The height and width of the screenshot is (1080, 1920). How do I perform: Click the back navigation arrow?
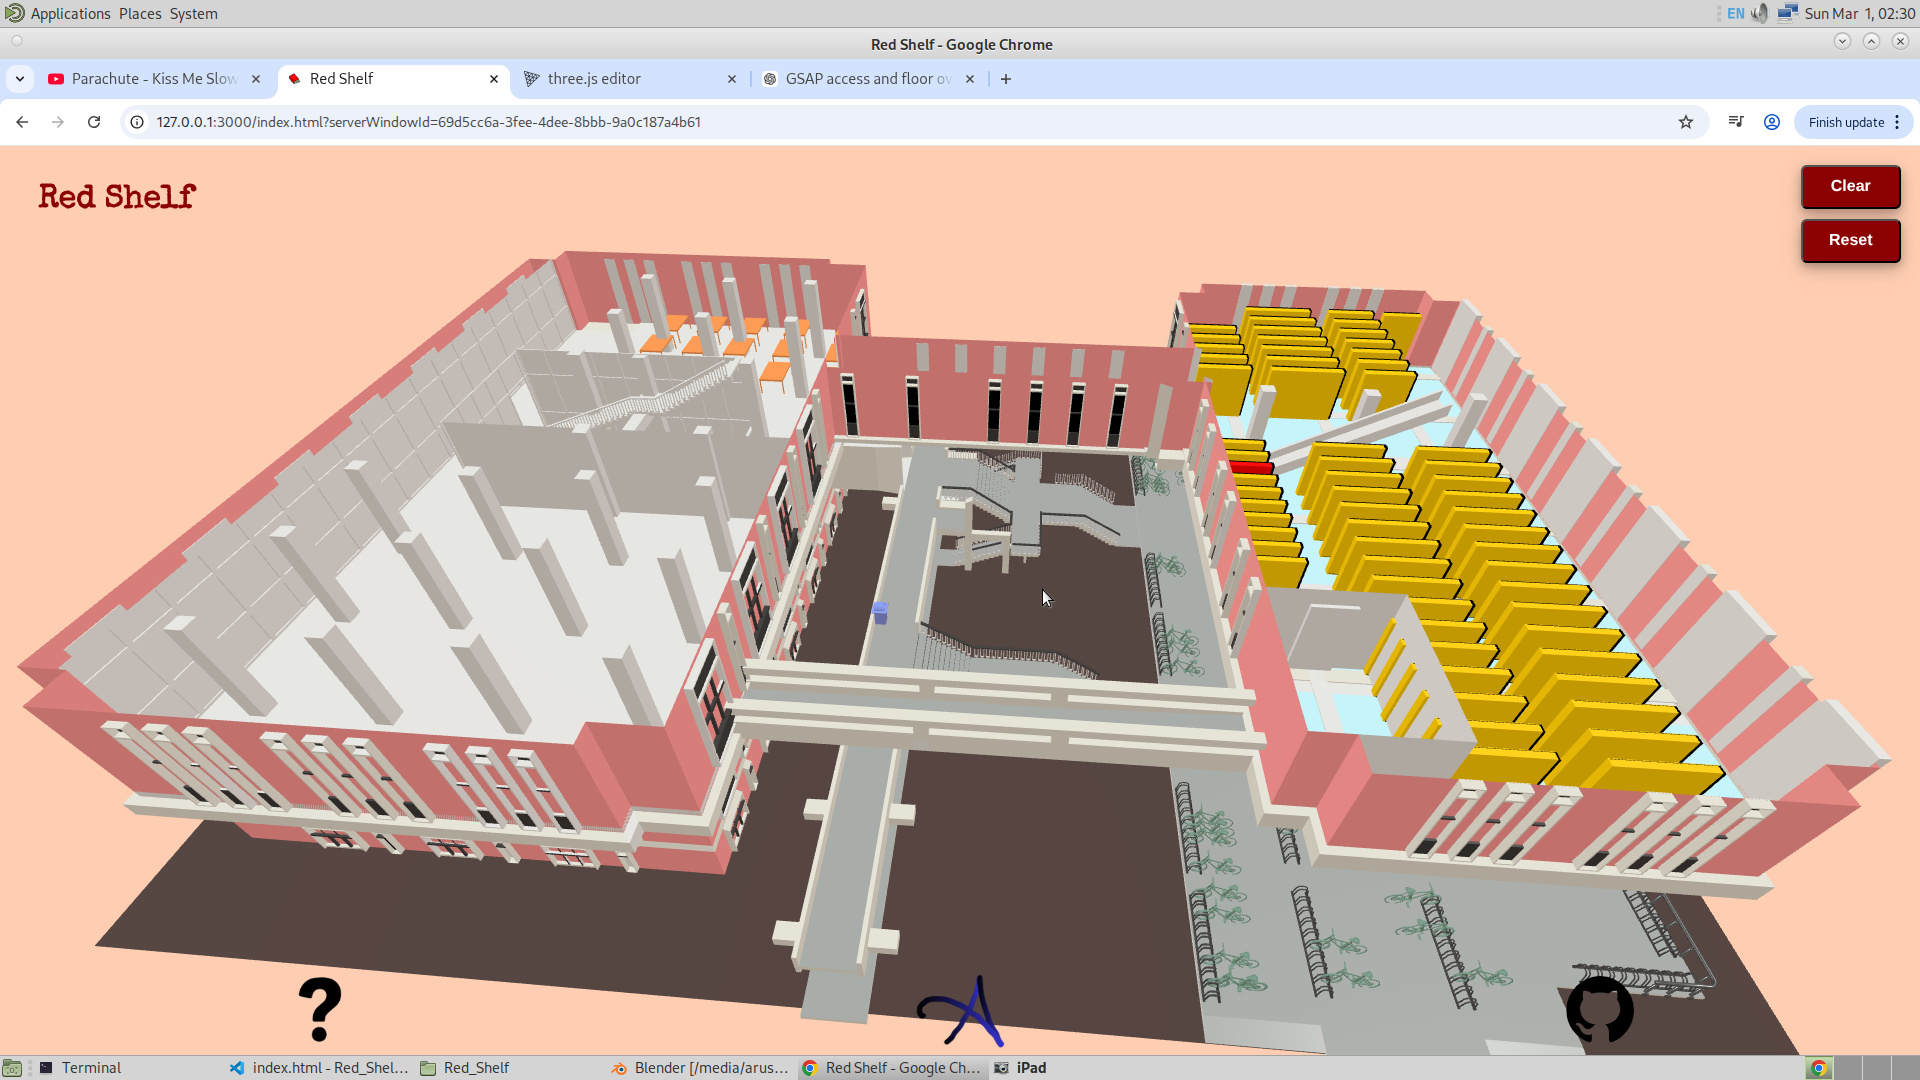22,122
